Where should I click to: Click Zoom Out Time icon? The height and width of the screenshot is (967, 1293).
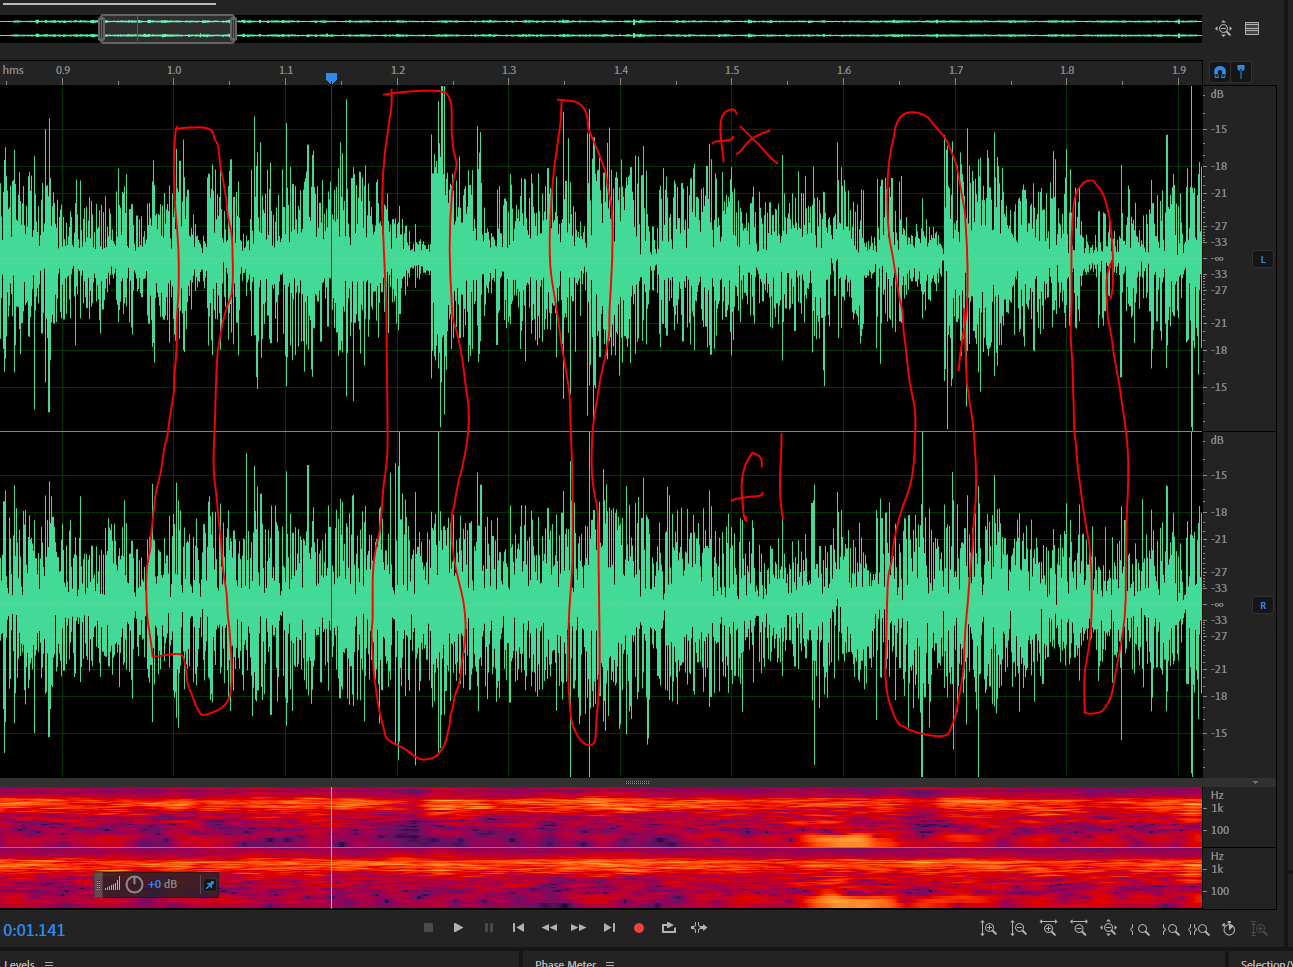[1078, 929]
